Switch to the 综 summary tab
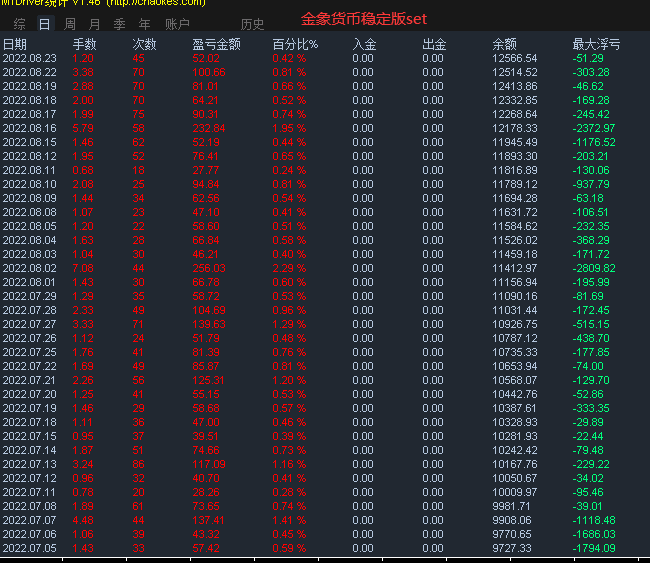This screenshot has height=563, width=650. coord(19,24)
